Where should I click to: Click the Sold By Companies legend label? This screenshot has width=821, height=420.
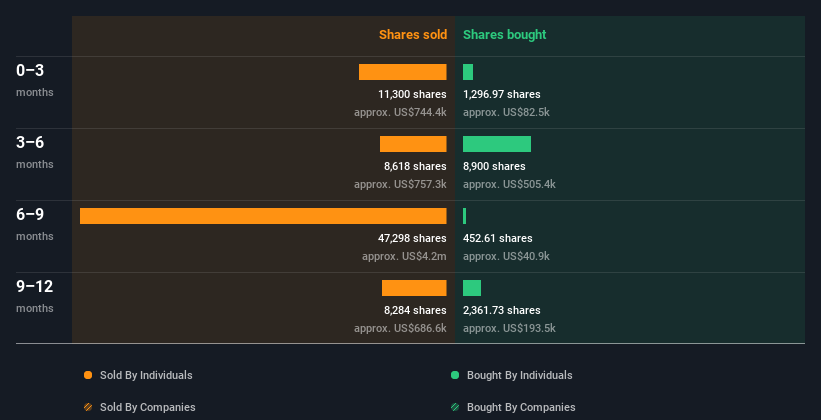point(148,407)
